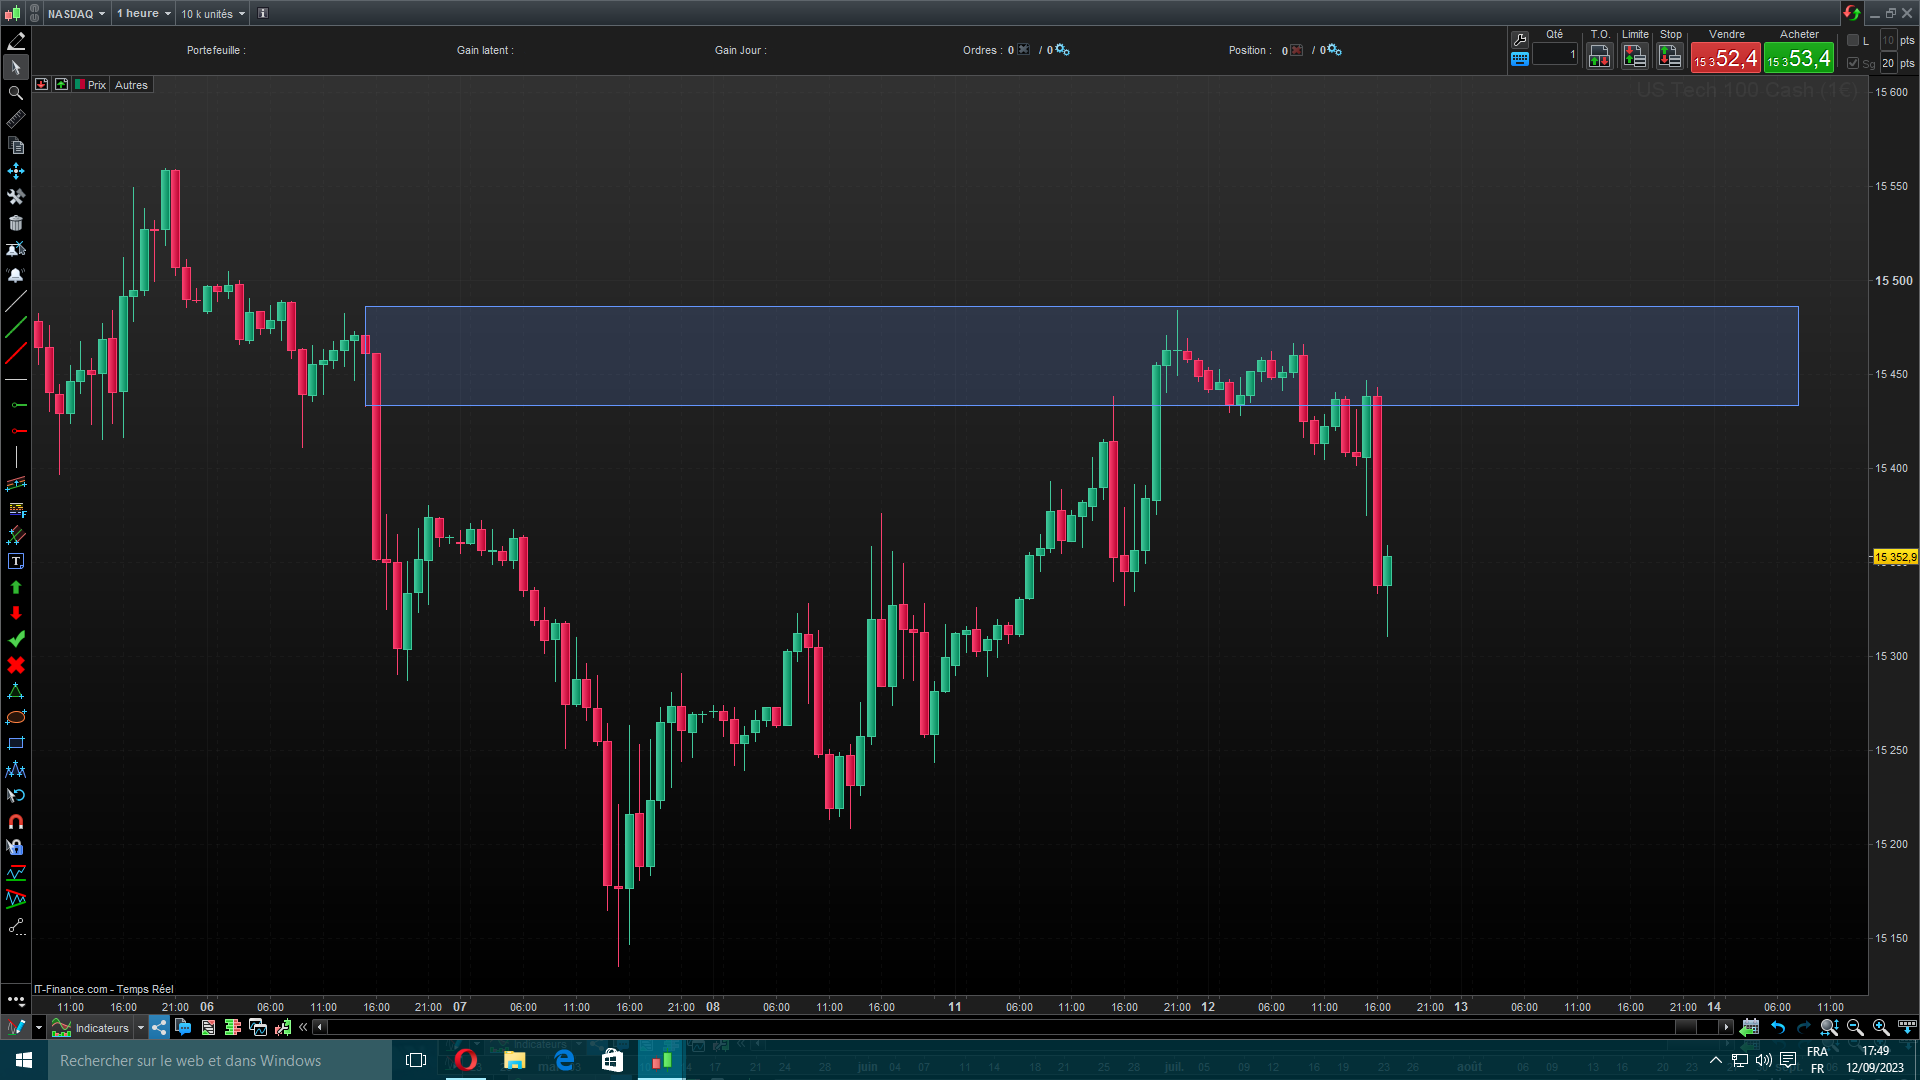Click the Qté quantity input field

tap(1555, 55)
